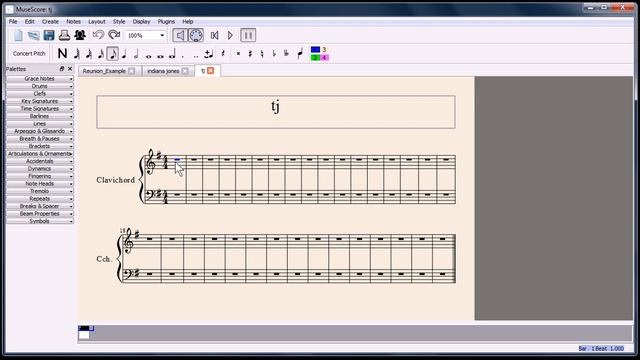Close the tj score tab

click(211, 71)
